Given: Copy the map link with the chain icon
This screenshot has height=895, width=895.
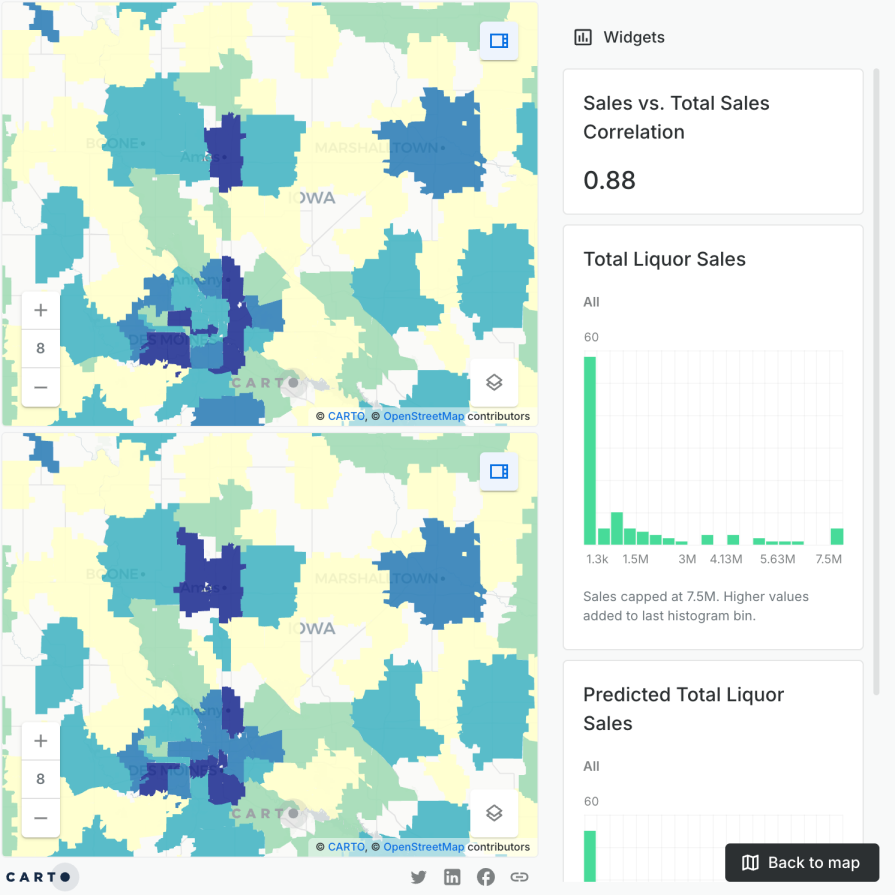Looking at the screenshot, I should [x=519, y=877].
